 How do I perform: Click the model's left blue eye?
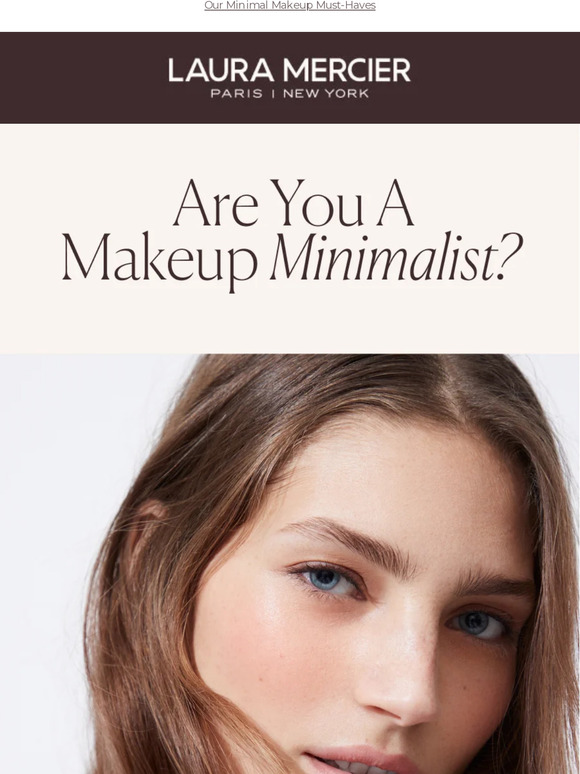pyautogui.click(x=328, y=579)
